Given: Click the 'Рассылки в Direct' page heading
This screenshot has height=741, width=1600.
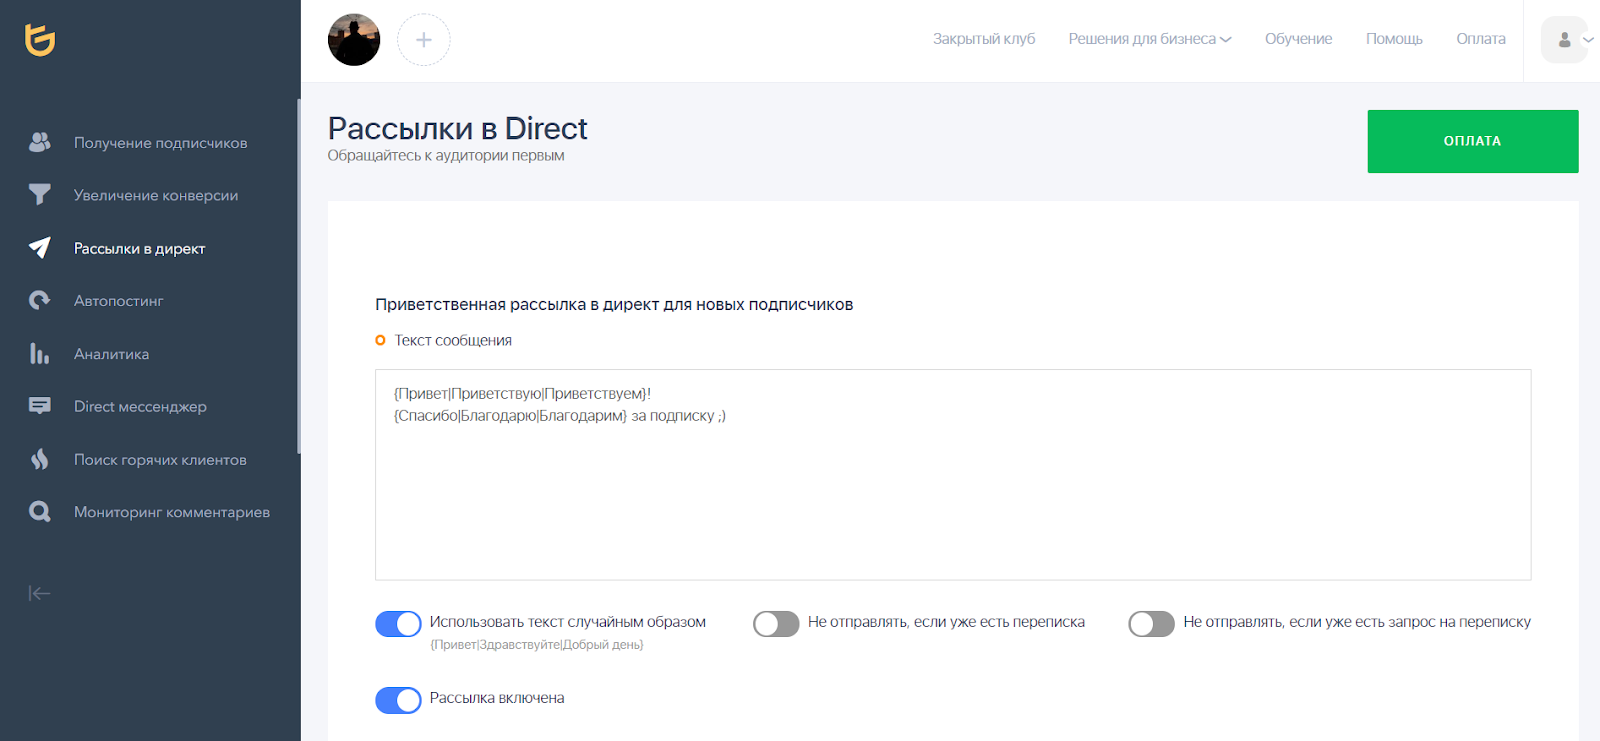Looking at the screenshot, I should [x=457, y=128].
